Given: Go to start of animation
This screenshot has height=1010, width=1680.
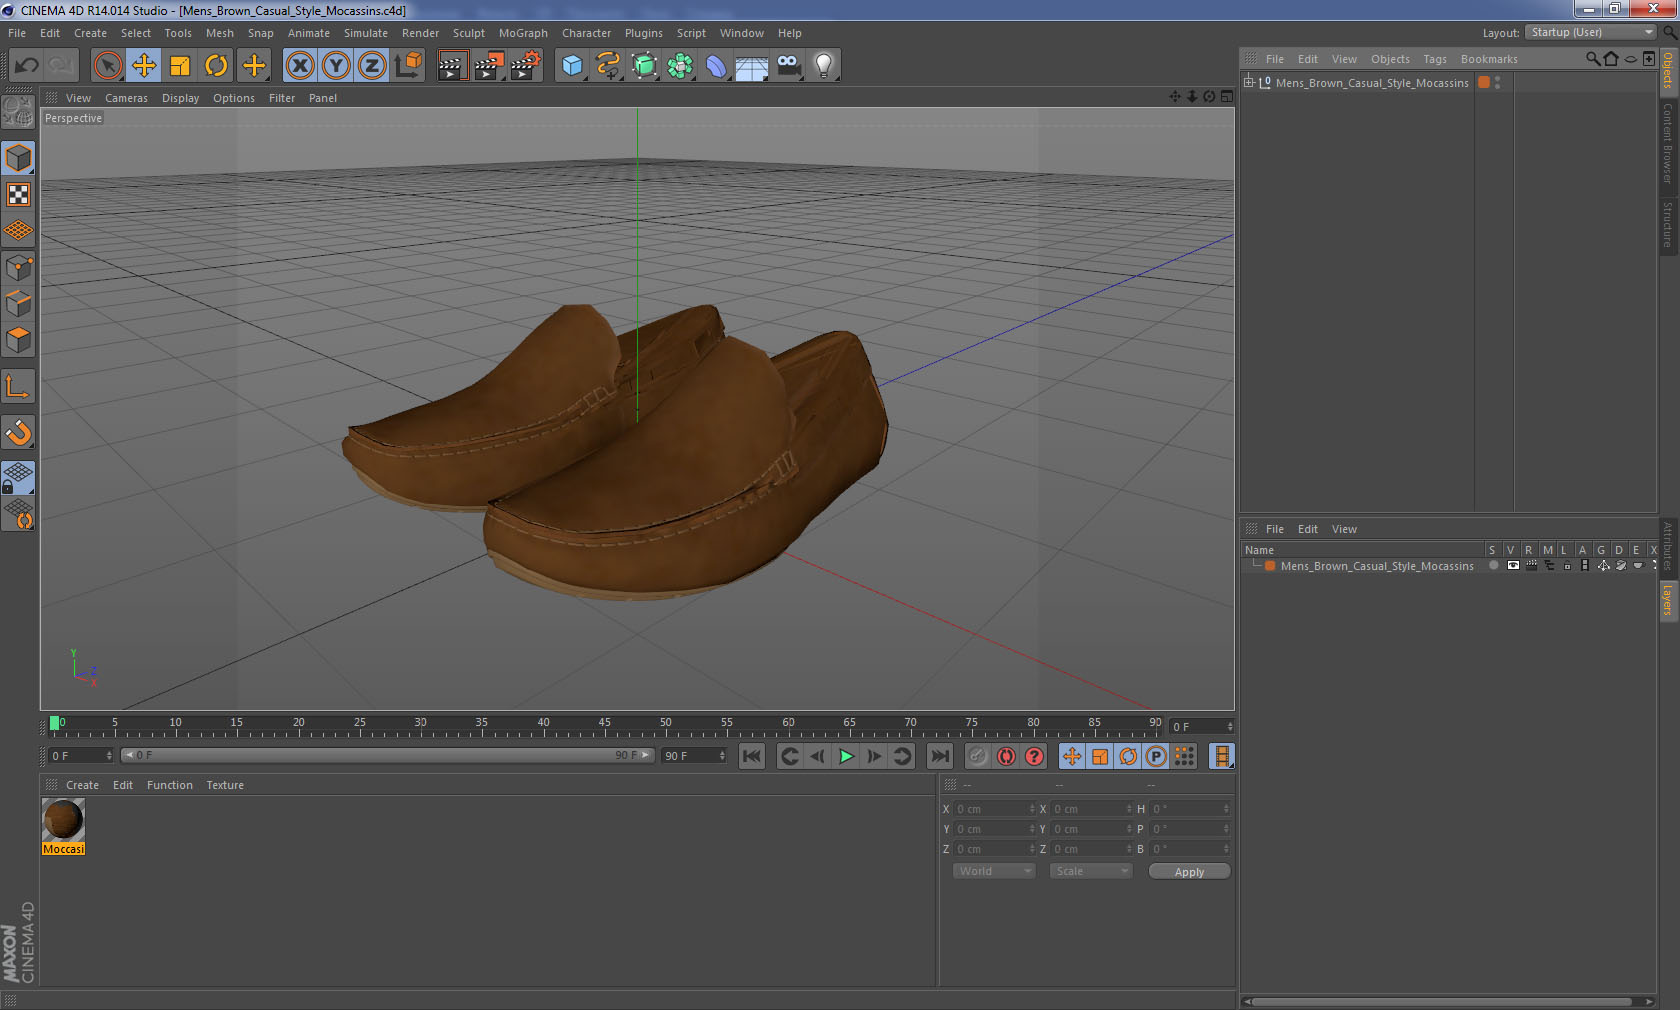Looking at the screenshot, I should pyautogui.click(x=752, y=756).
